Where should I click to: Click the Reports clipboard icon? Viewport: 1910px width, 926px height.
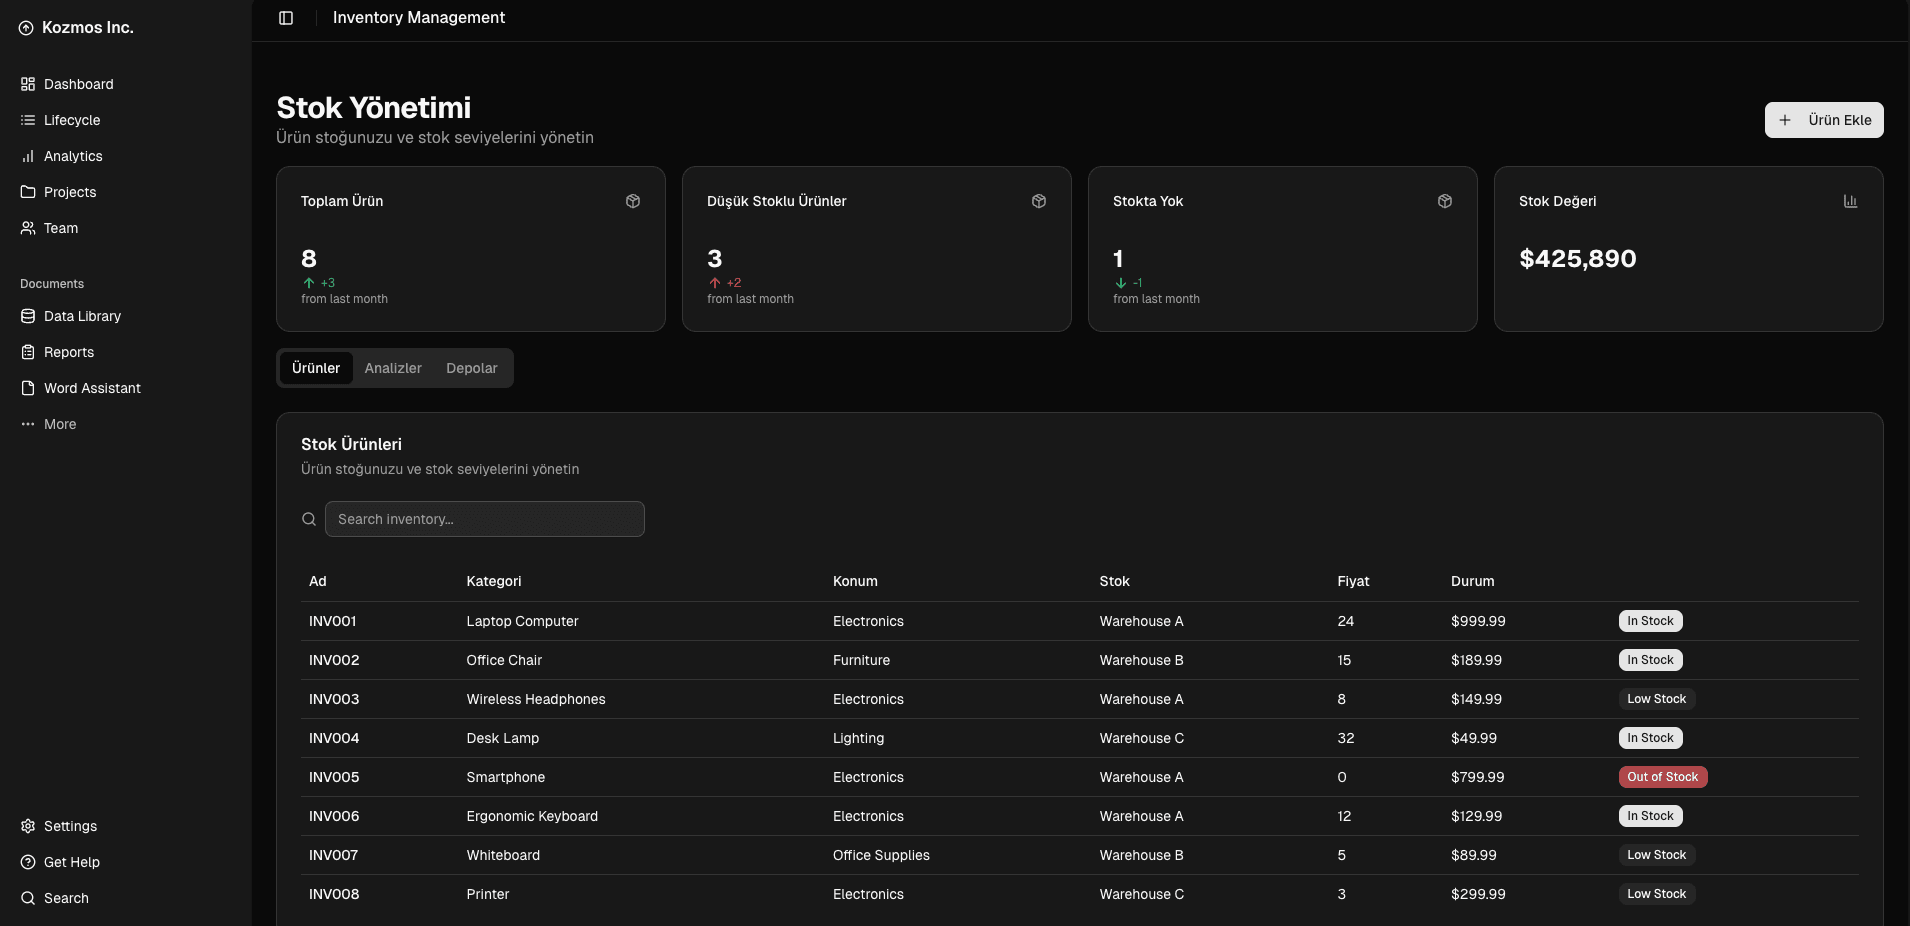pyautogui.click(x=28, y=352)
